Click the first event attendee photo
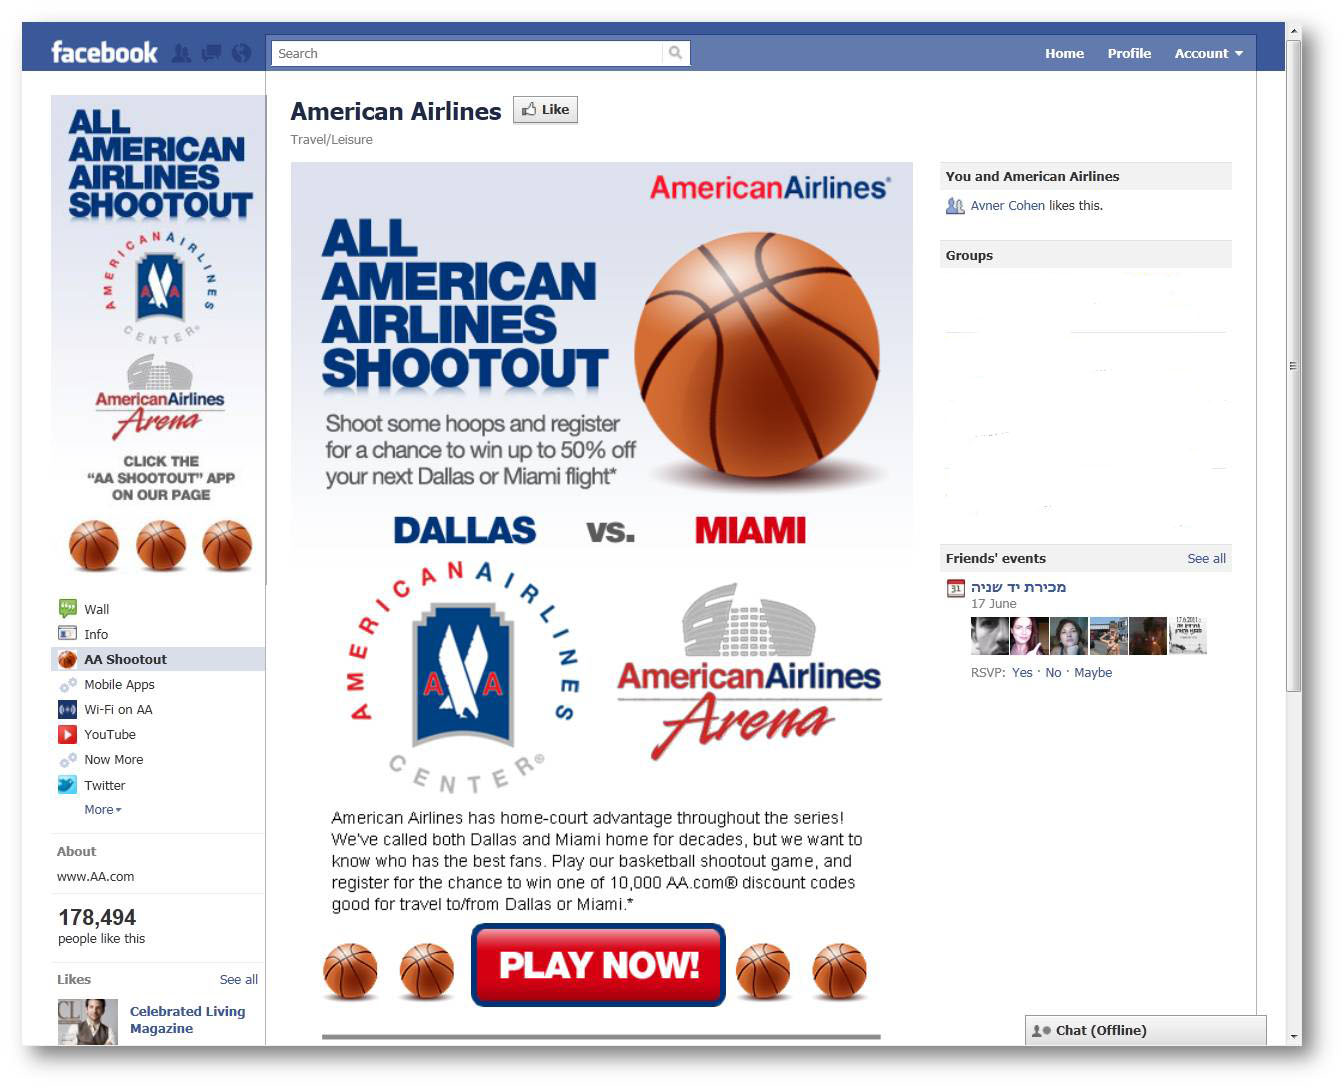Screen dimensions: 1344x1088 990,636
